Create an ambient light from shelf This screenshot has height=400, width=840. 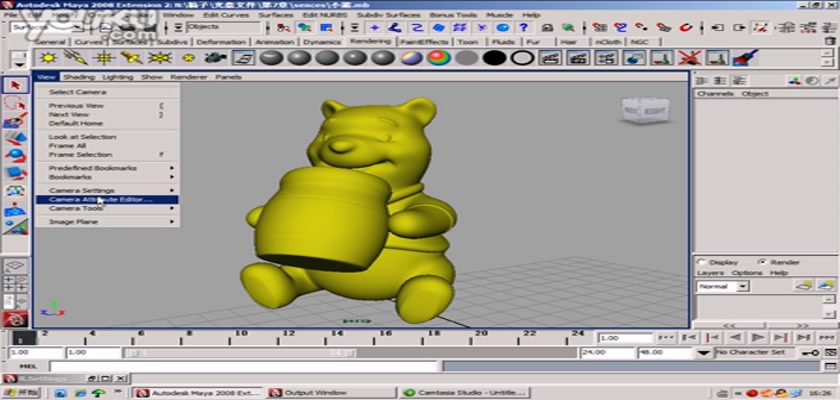coord(48,57)
